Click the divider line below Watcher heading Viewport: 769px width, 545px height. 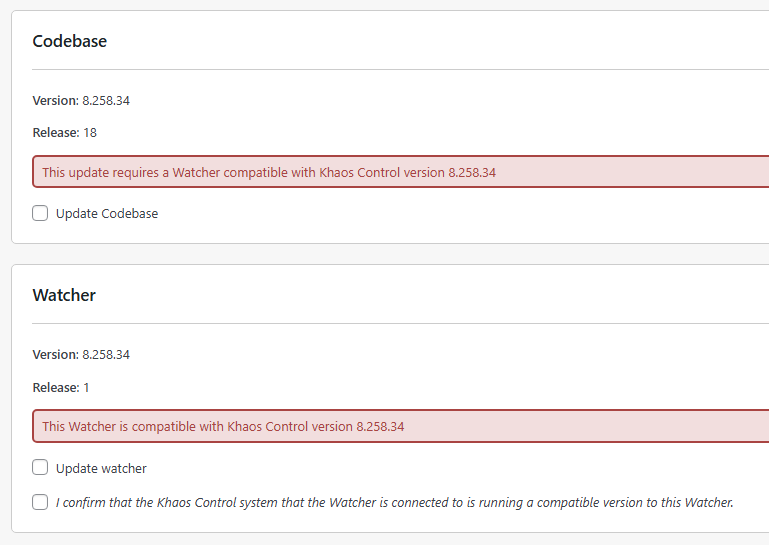[x=400, y=324]
